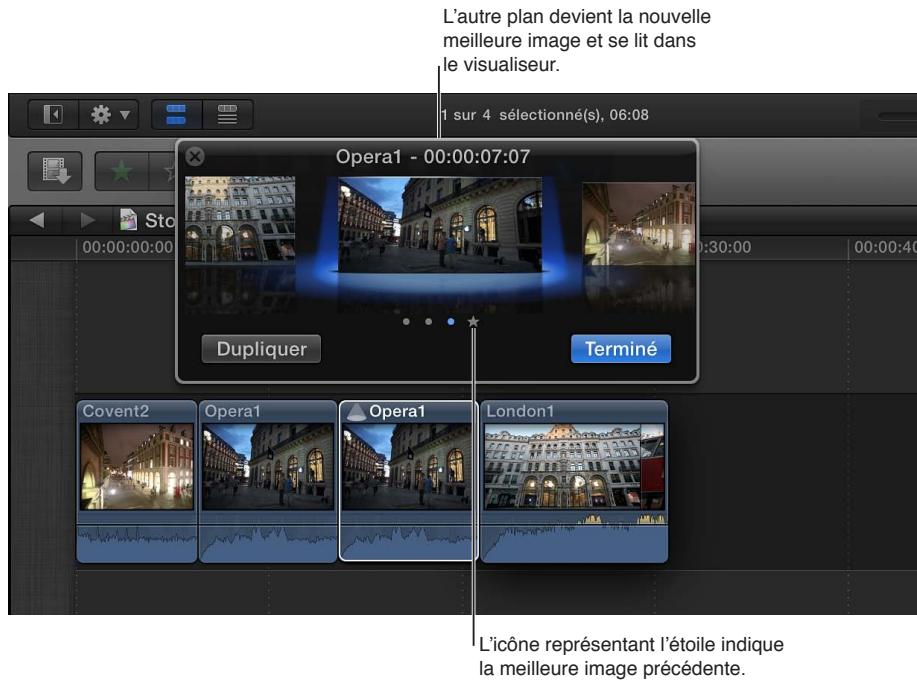
Task: Switch to list view
Action: click(x=227, y=114)
